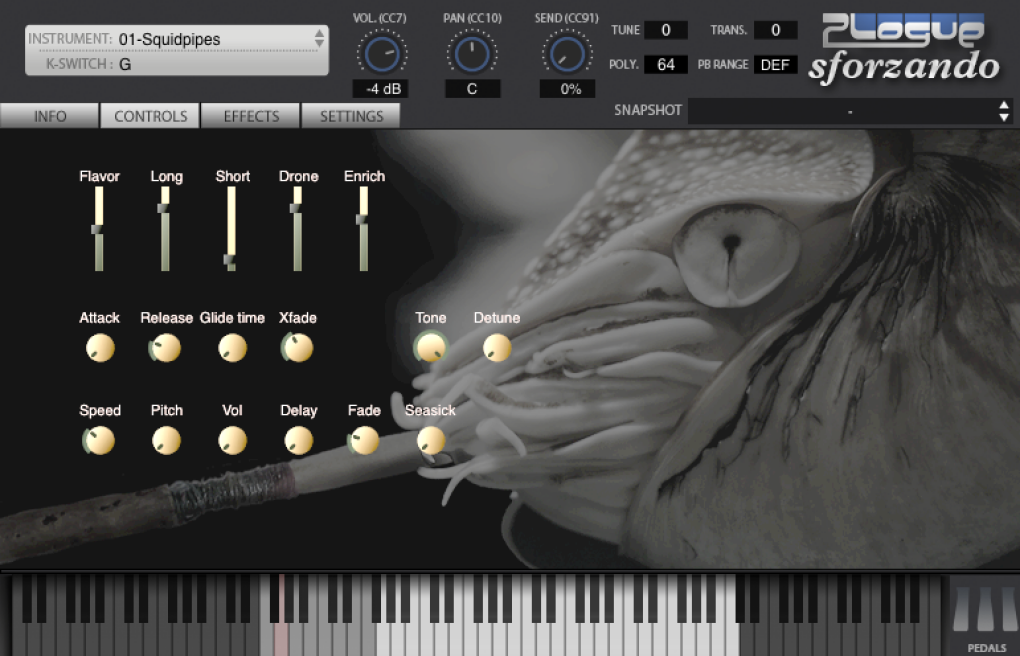Click the K-SWITCH value G

click(125, 64)
